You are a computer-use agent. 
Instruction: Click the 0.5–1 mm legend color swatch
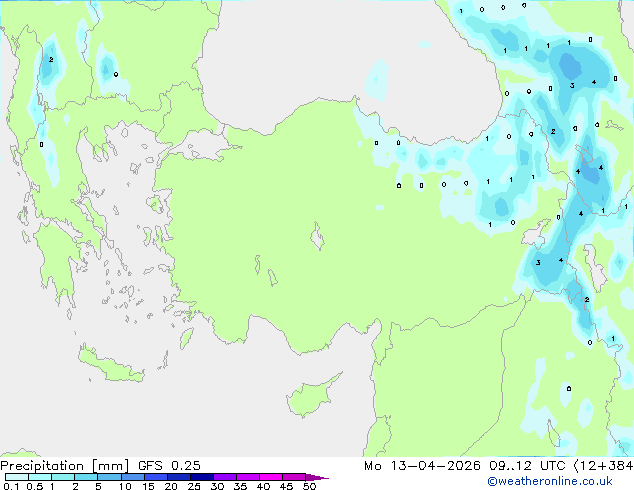tap(40, 477)
